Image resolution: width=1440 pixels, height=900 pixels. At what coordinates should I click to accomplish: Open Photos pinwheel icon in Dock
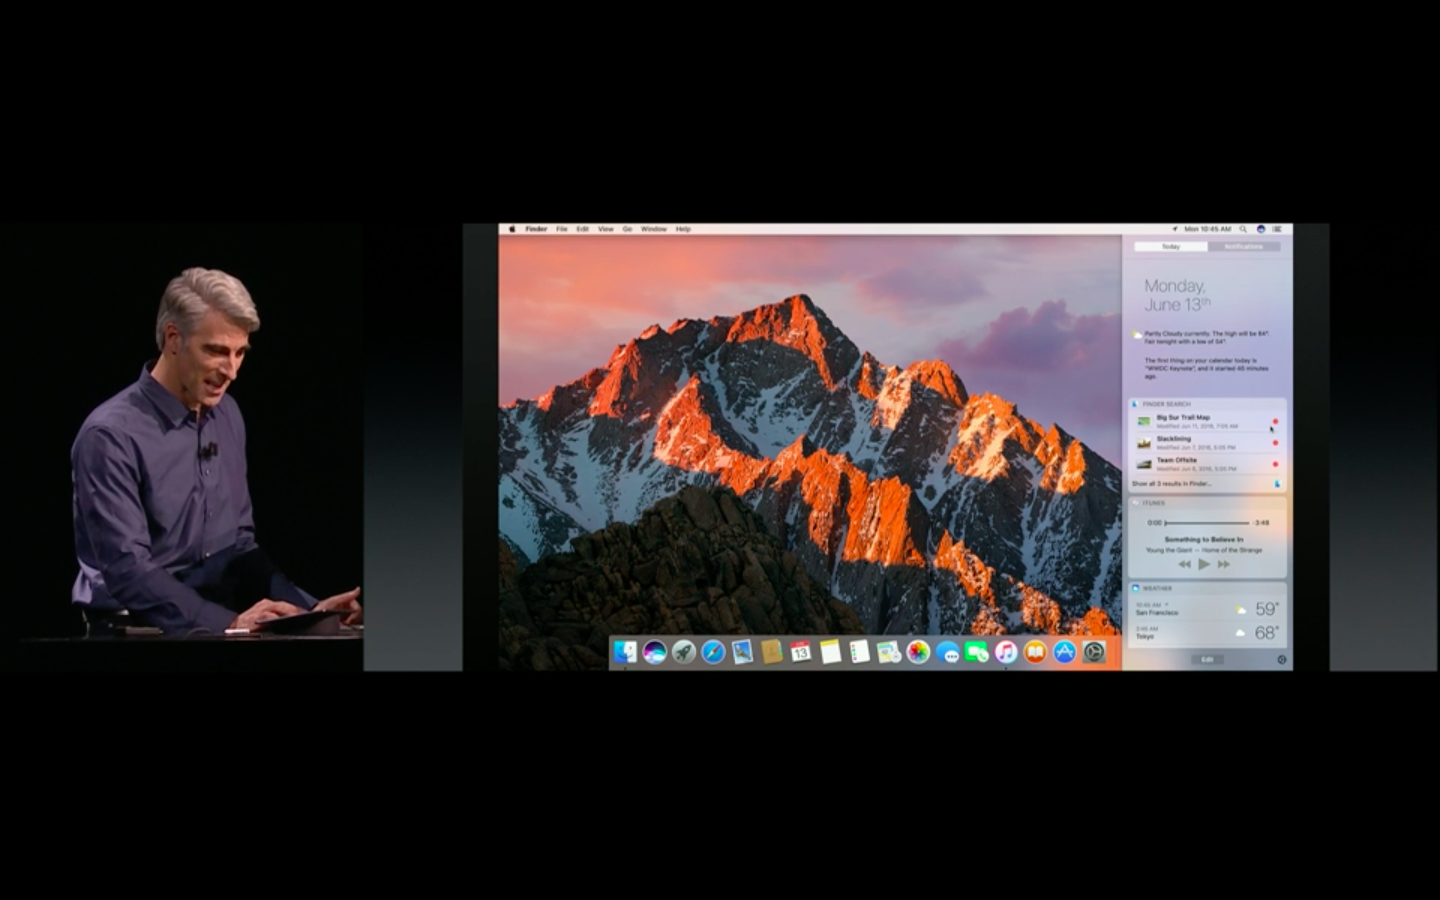[x=918, y=653]
